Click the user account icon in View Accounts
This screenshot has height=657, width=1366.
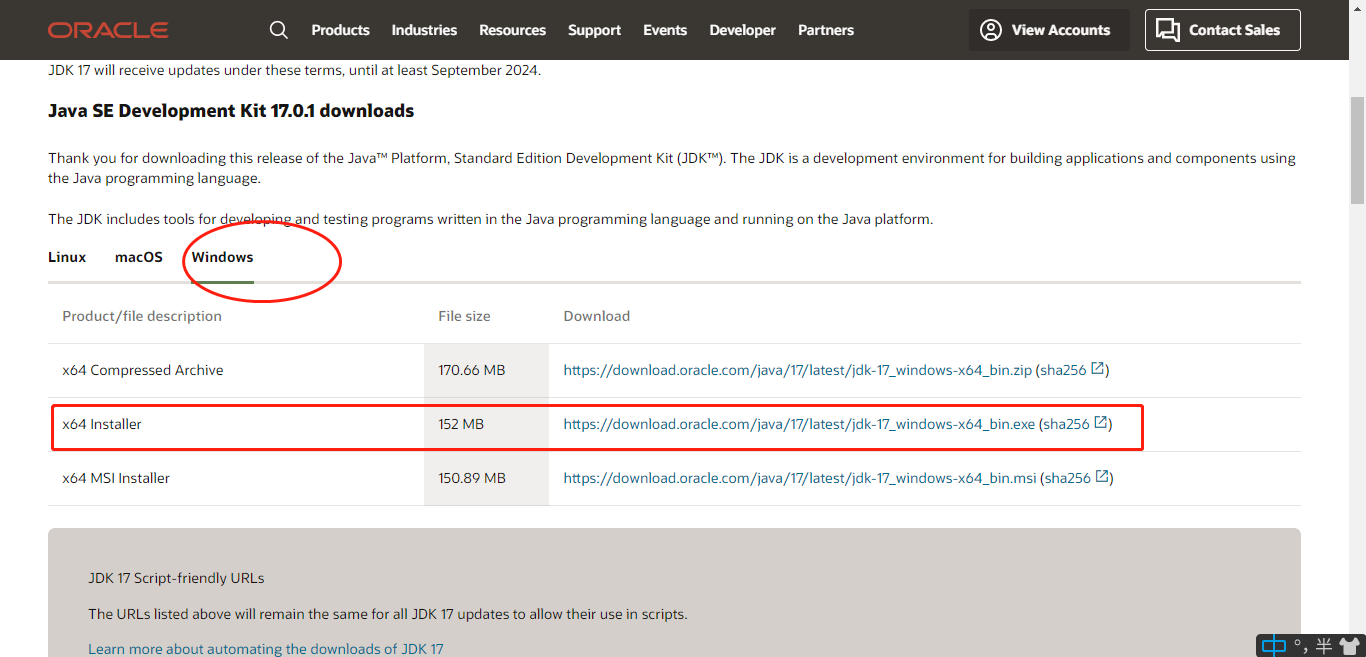click(991, 30)
